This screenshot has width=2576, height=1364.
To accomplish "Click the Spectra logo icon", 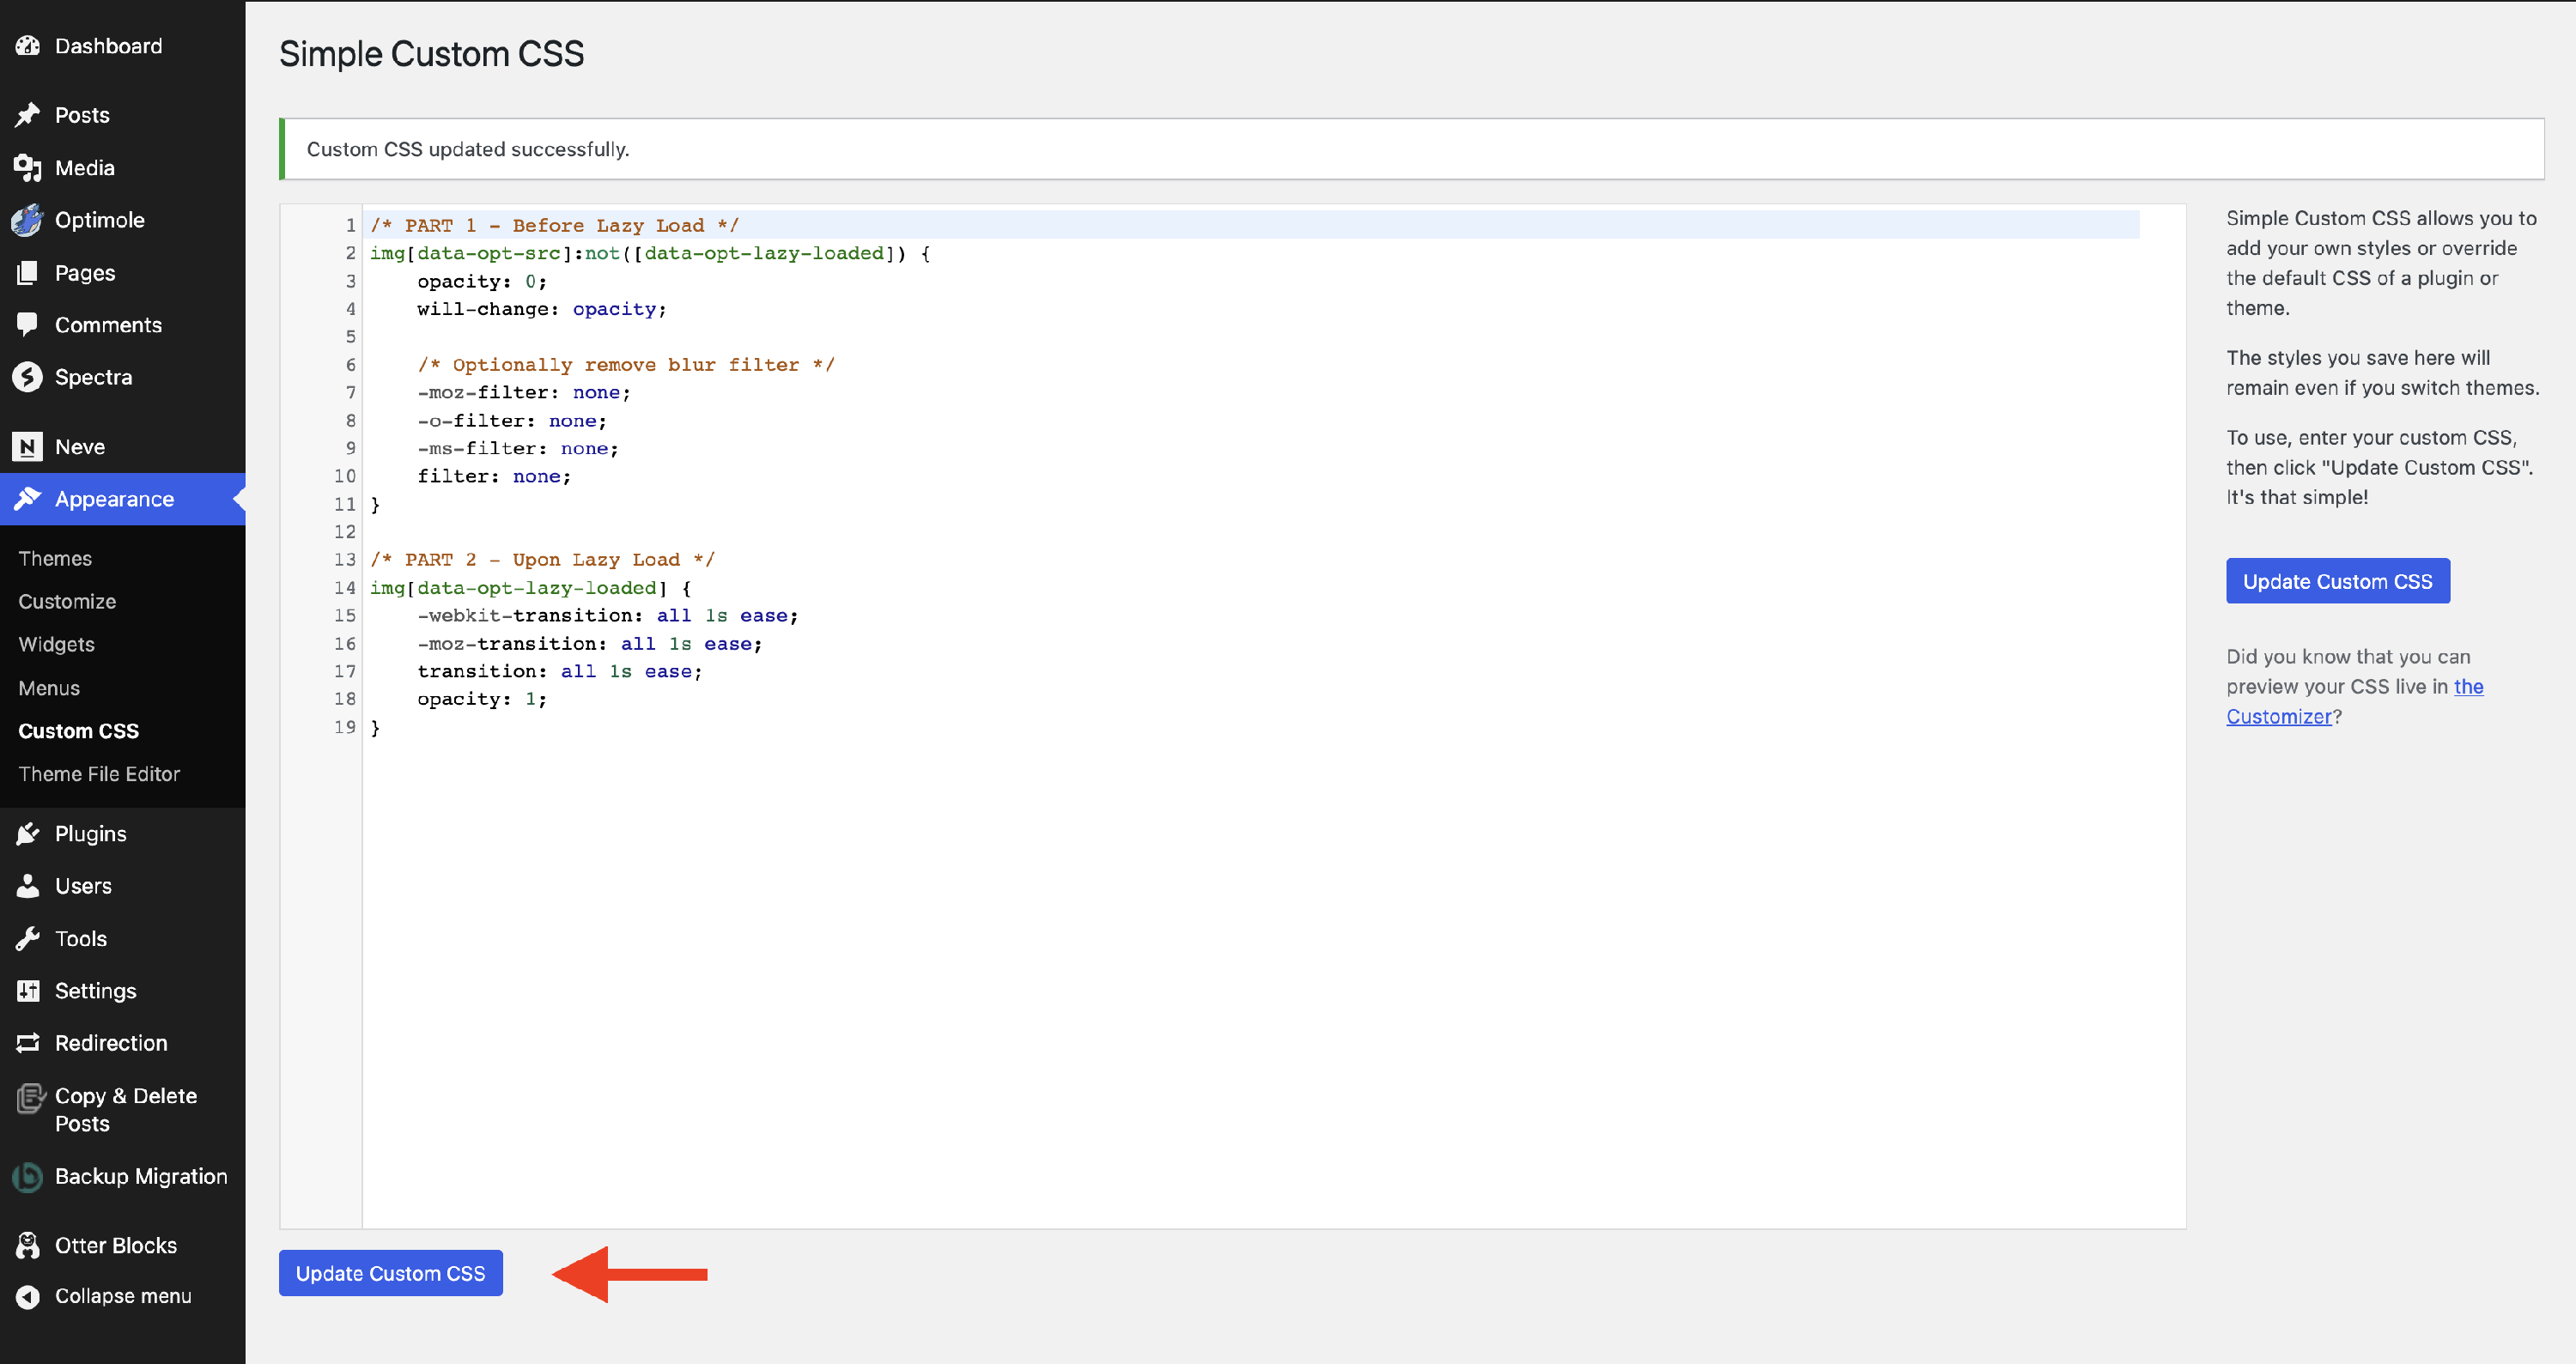I will tap(28, 377).
